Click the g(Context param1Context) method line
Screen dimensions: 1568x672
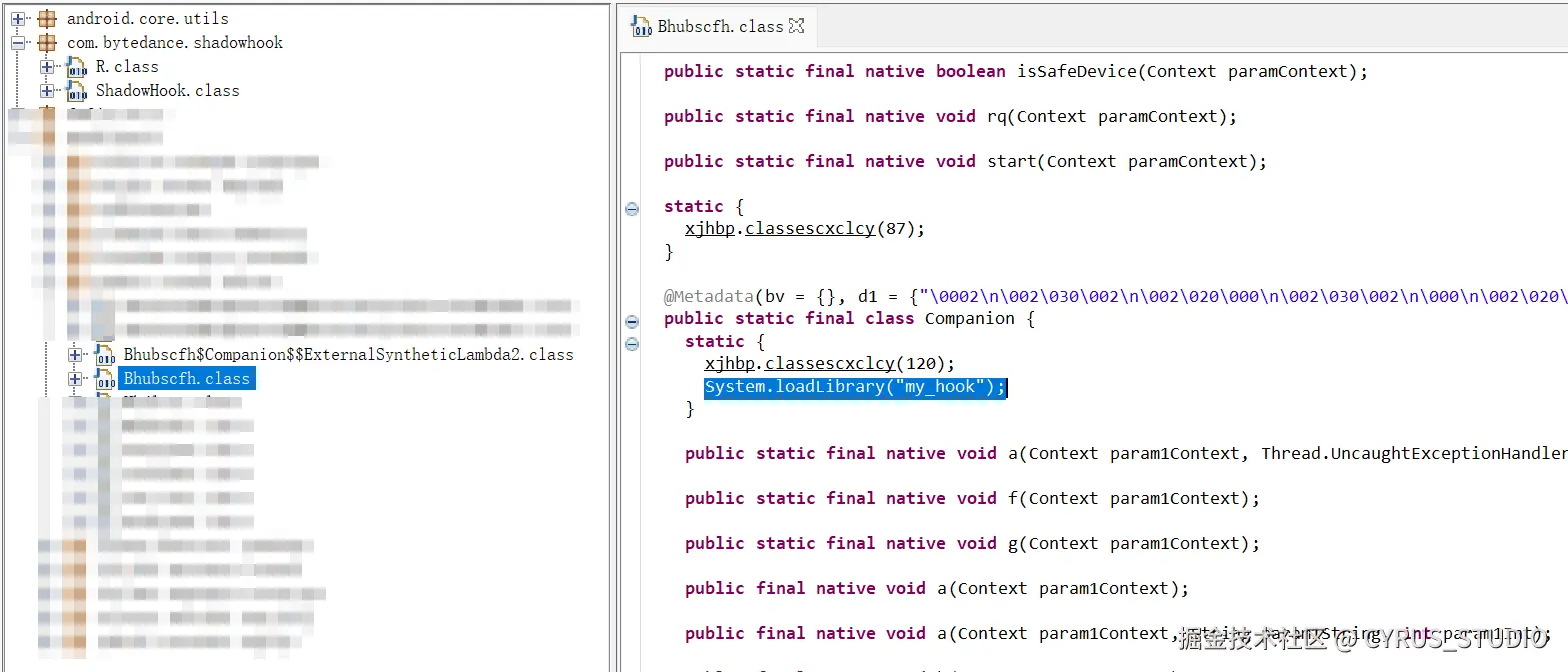point(972,543)
